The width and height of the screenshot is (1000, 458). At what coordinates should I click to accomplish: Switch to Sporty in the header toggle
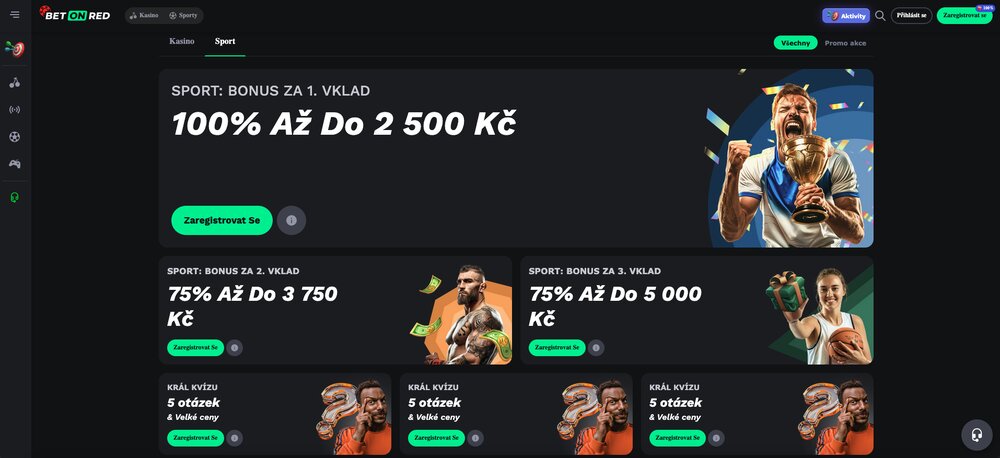184,15
